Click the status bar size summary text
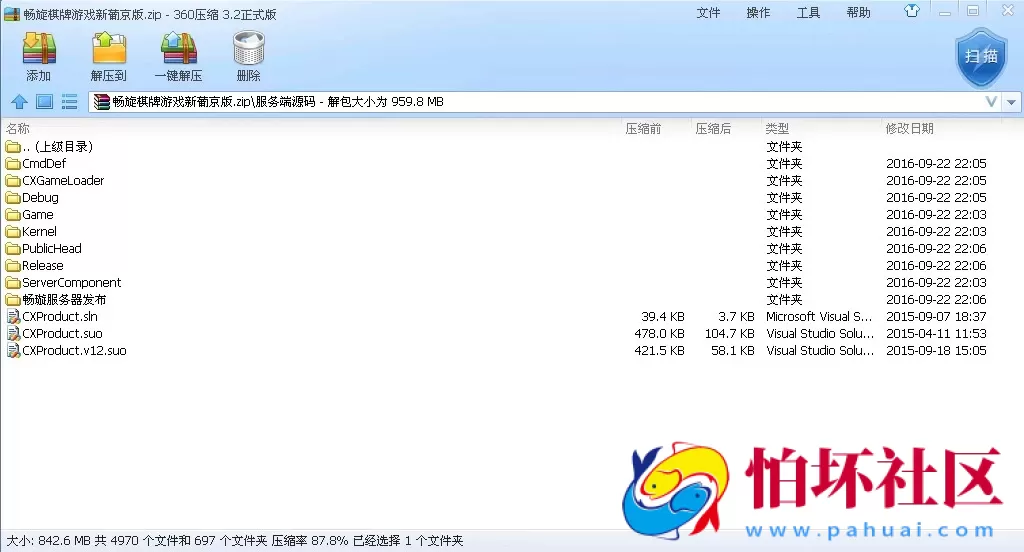The image size is (1024, 552). pyautogui.click(x=234, y=541)
